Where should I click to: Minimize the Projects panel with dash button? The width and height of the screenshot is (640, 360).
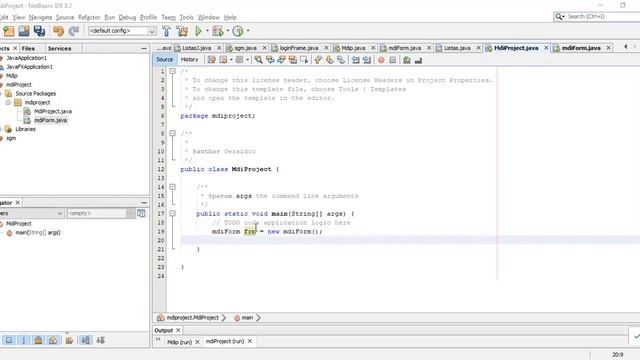[x=144, y=49]
